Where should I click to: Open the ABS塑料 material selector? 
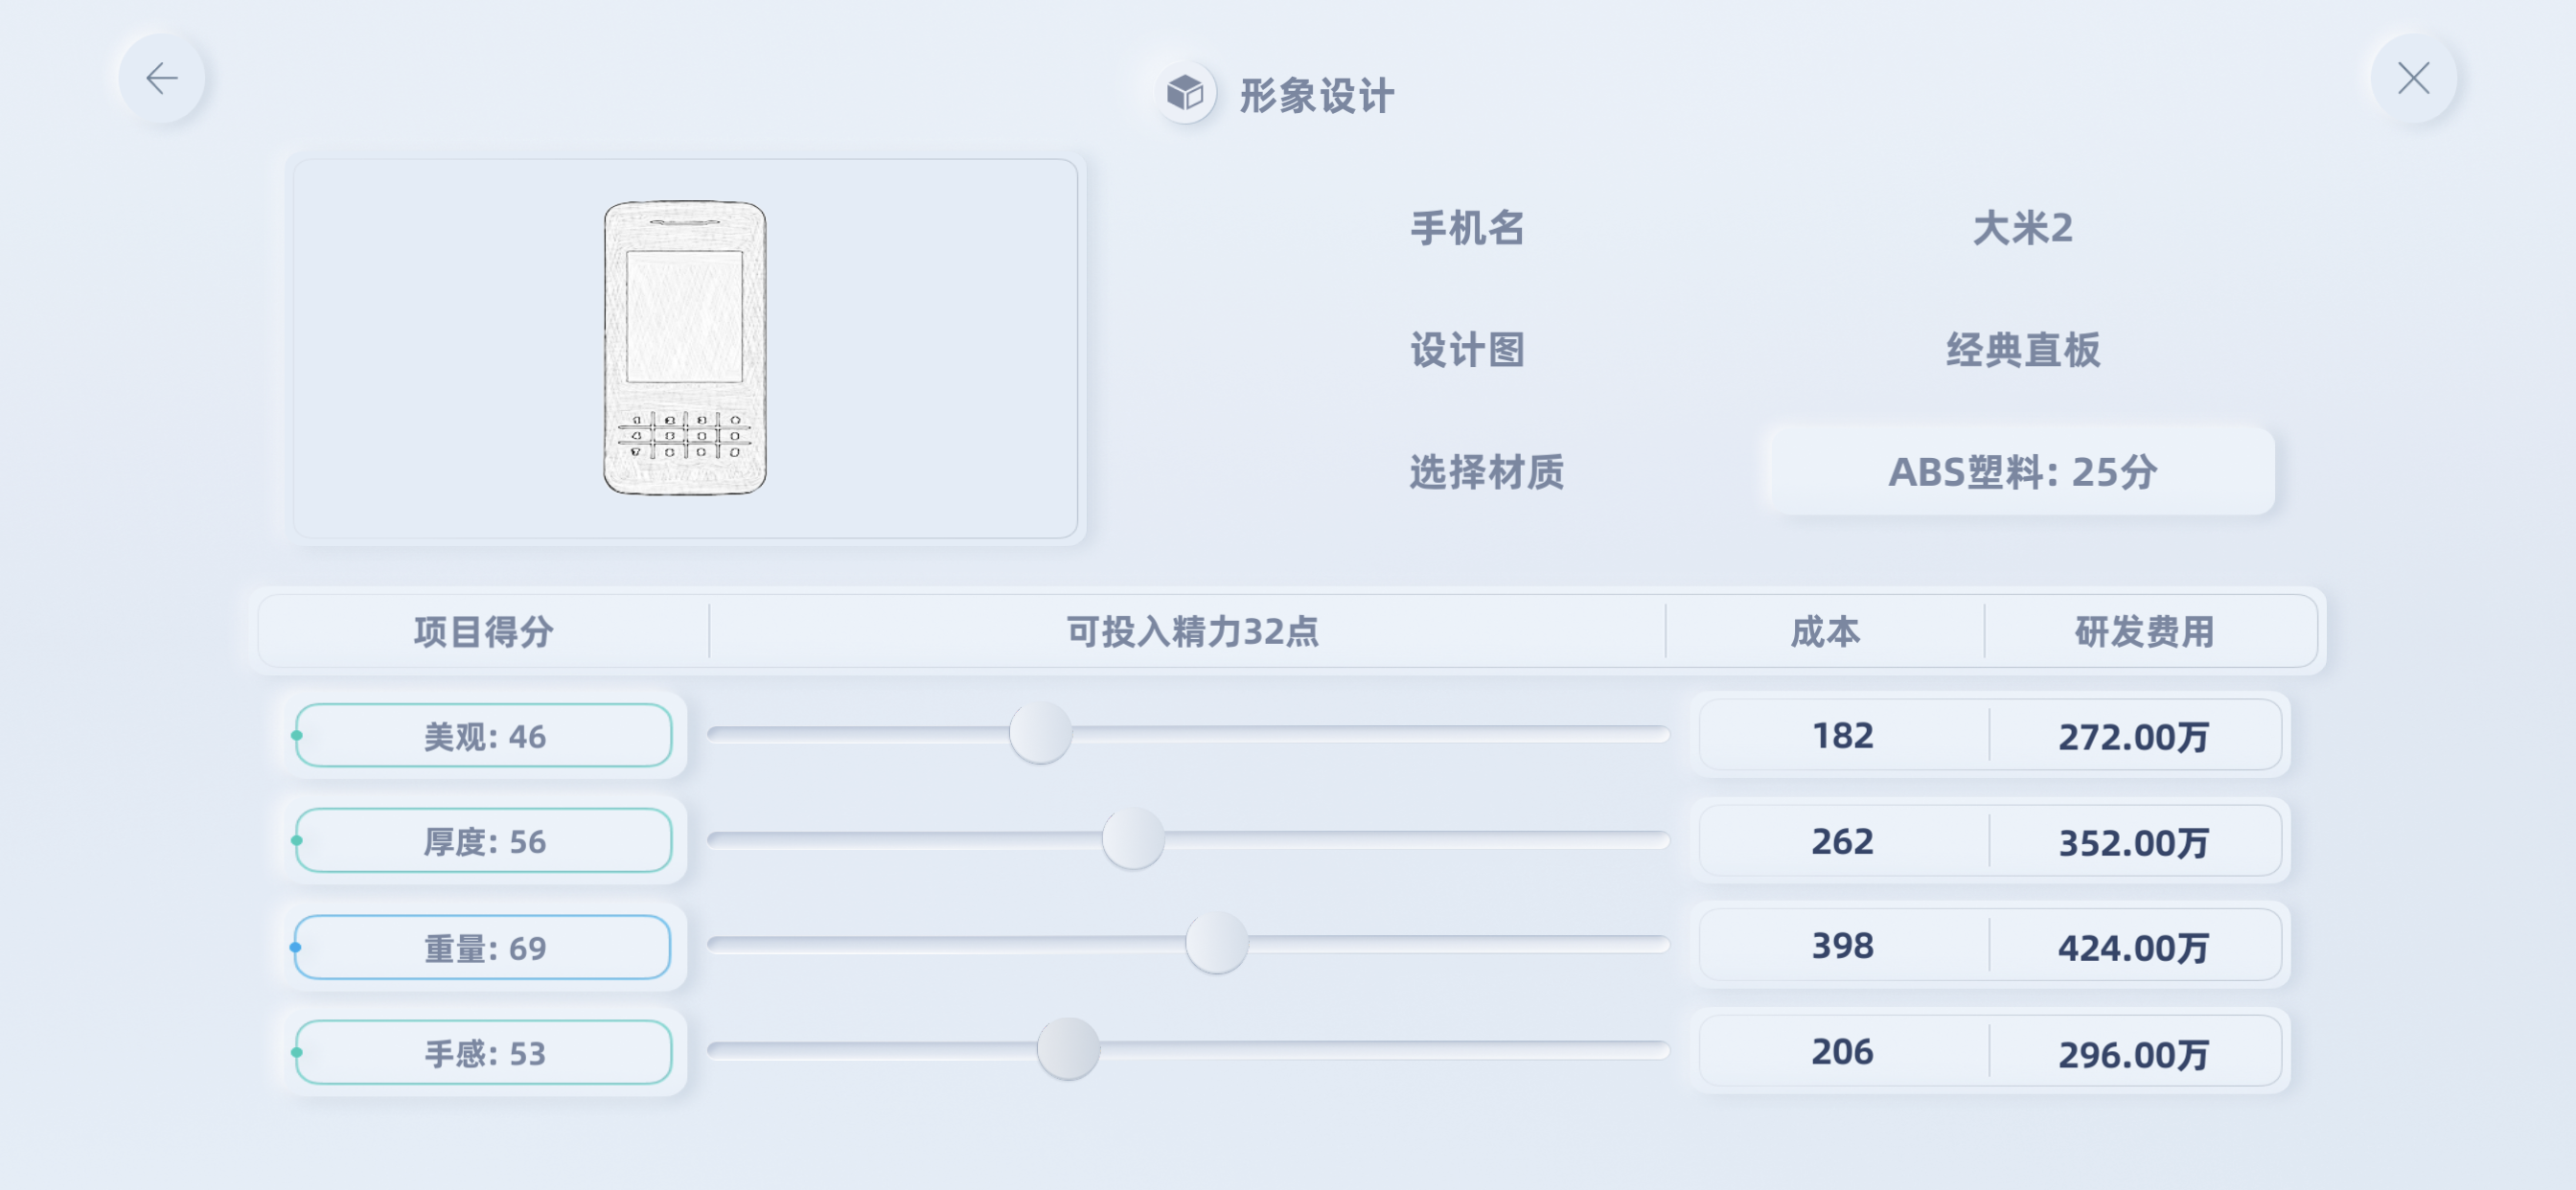click(2021, 472)
